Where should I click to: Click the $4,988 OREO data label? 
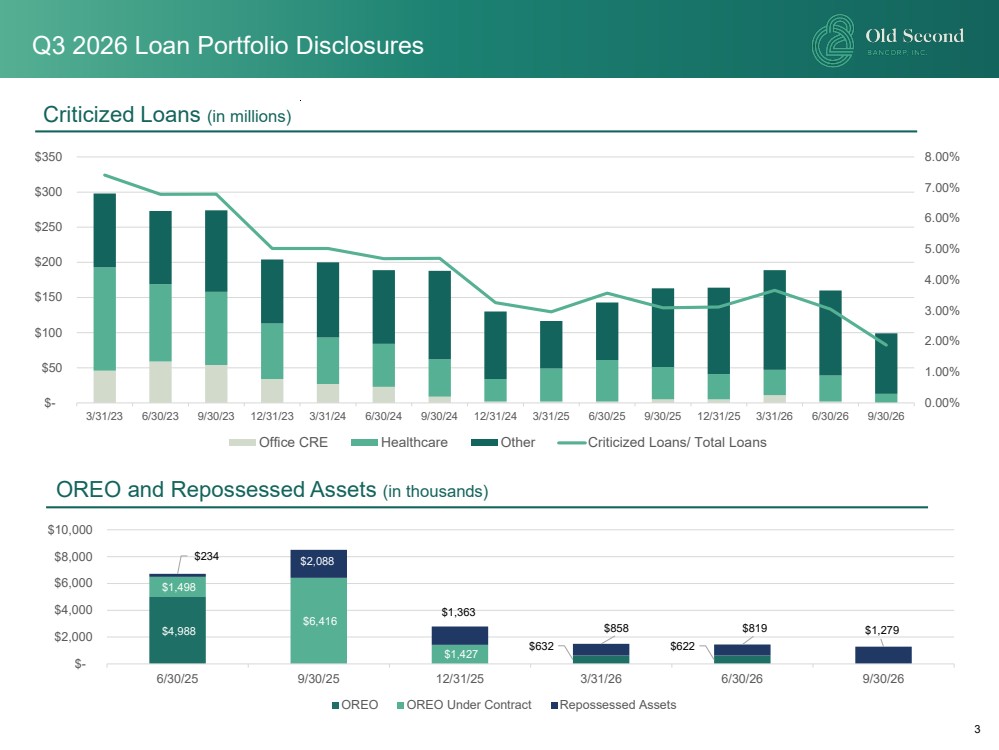pos(178,631)
